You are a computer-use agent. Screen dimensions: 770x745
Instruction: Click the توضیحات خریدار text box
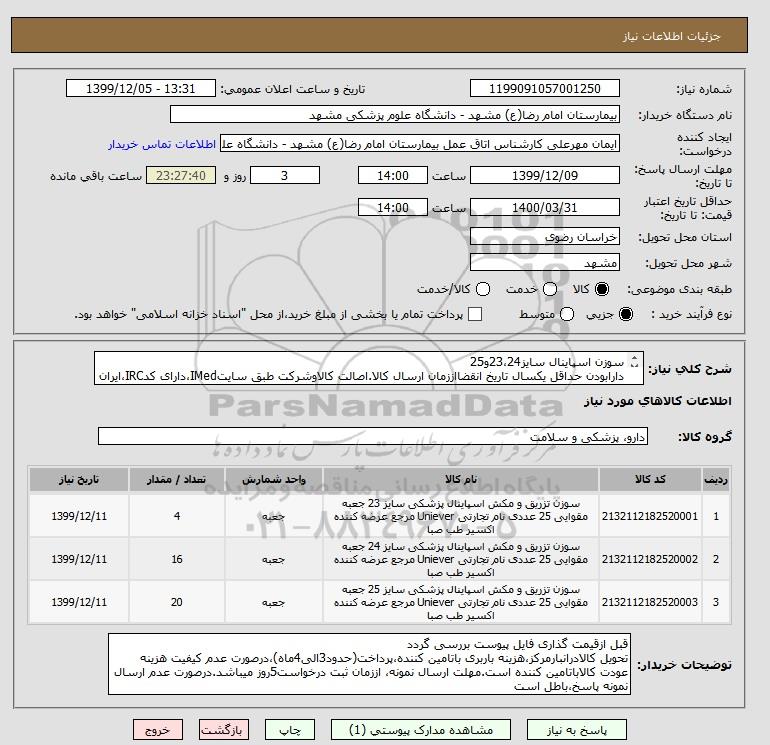369,664
